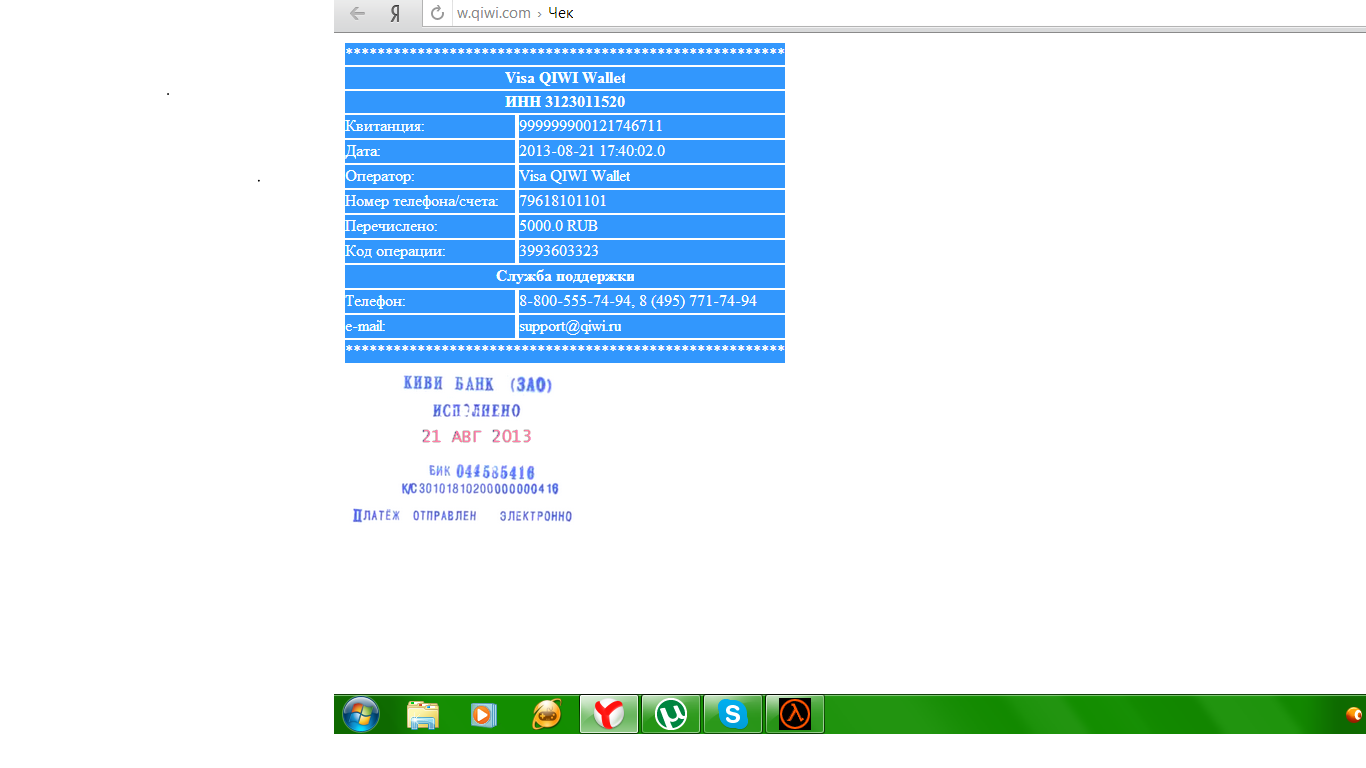Select the amount 5000.0 RUB
1366x768 pixels.
point(558,226)
